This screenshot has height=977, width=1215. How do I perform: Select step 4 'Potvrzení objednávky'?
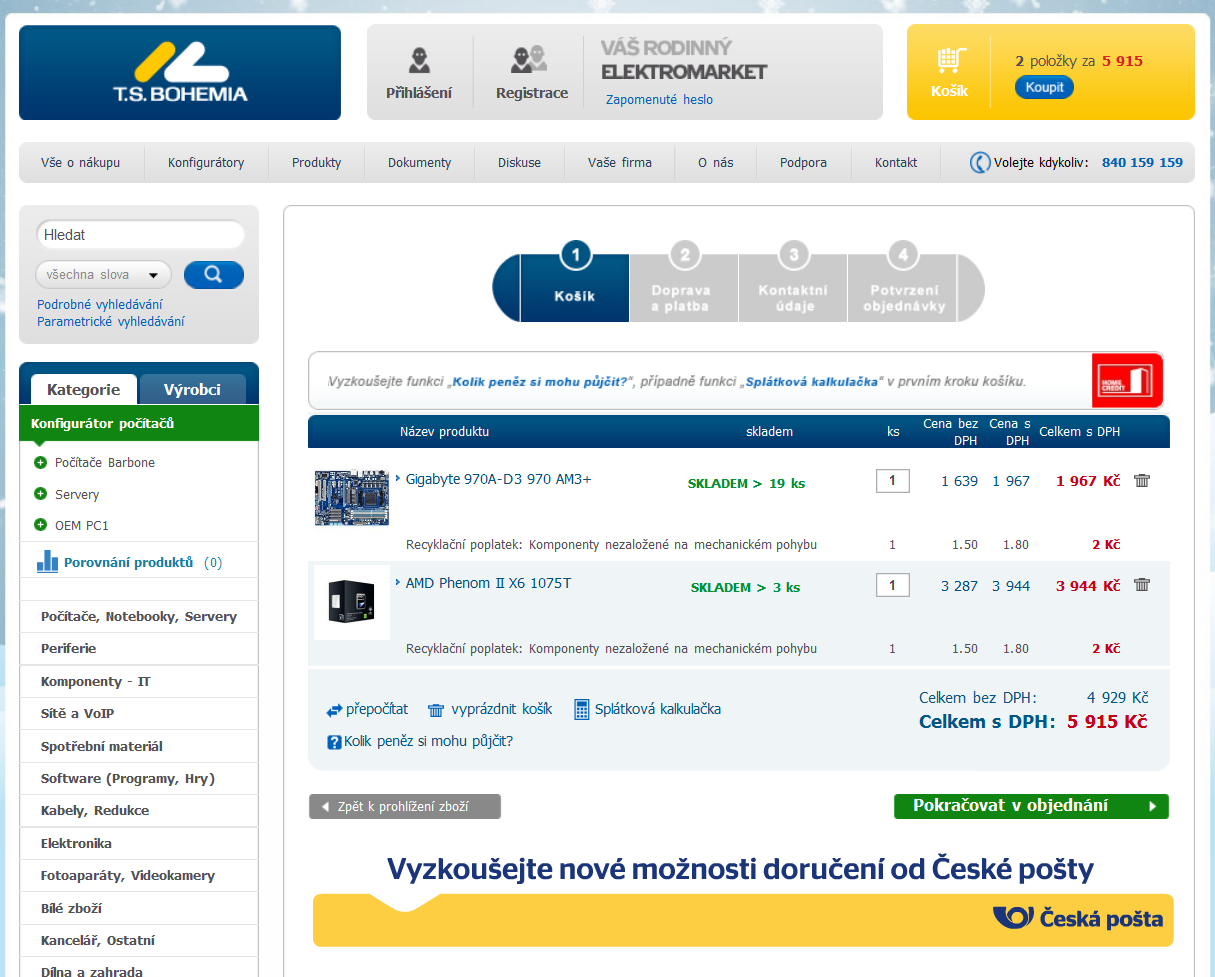pyautogui.click(x=904, y=288)
